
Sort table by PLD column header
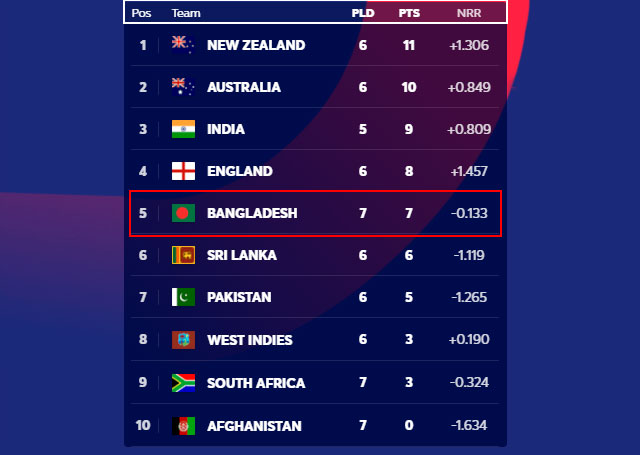tap(363, 13)
